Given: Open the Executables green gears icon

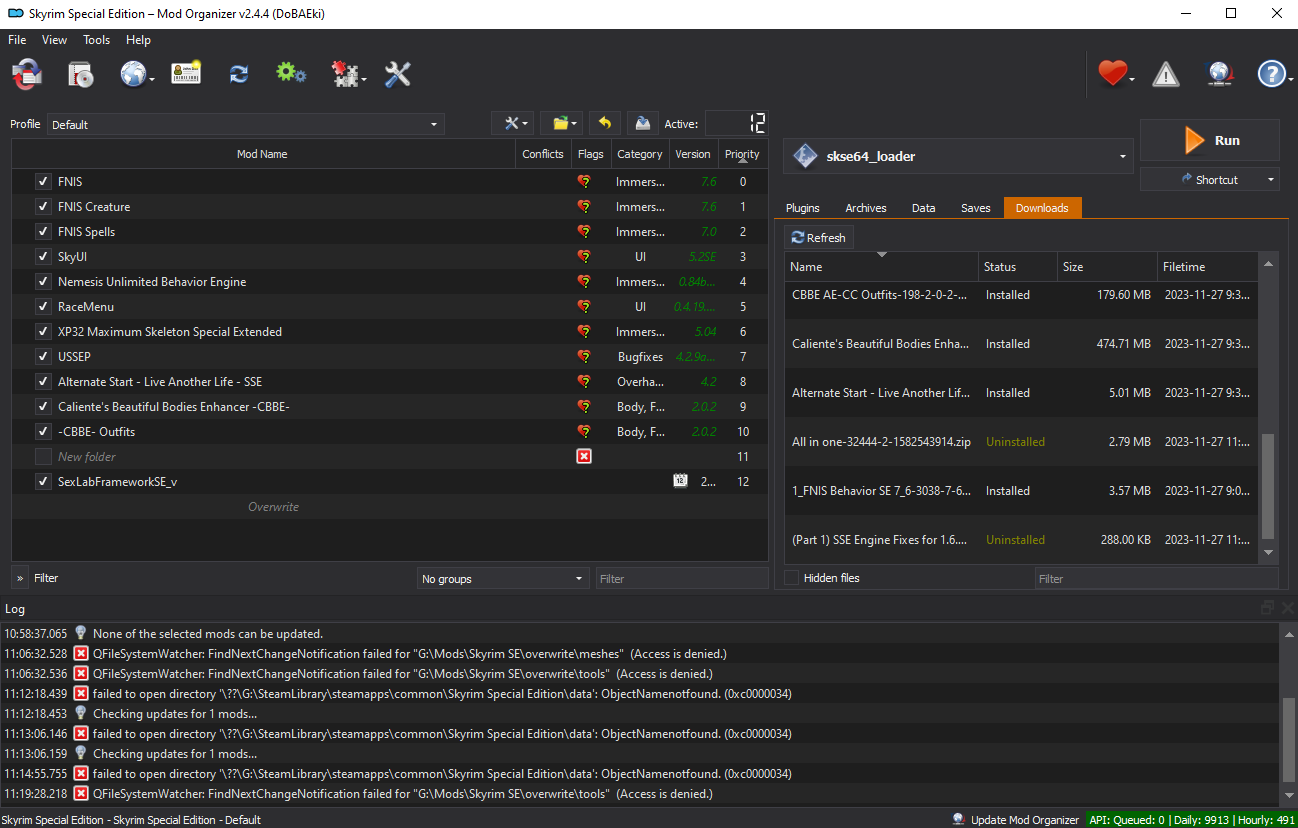Looking at the screenshot, I should pos(291,73).
